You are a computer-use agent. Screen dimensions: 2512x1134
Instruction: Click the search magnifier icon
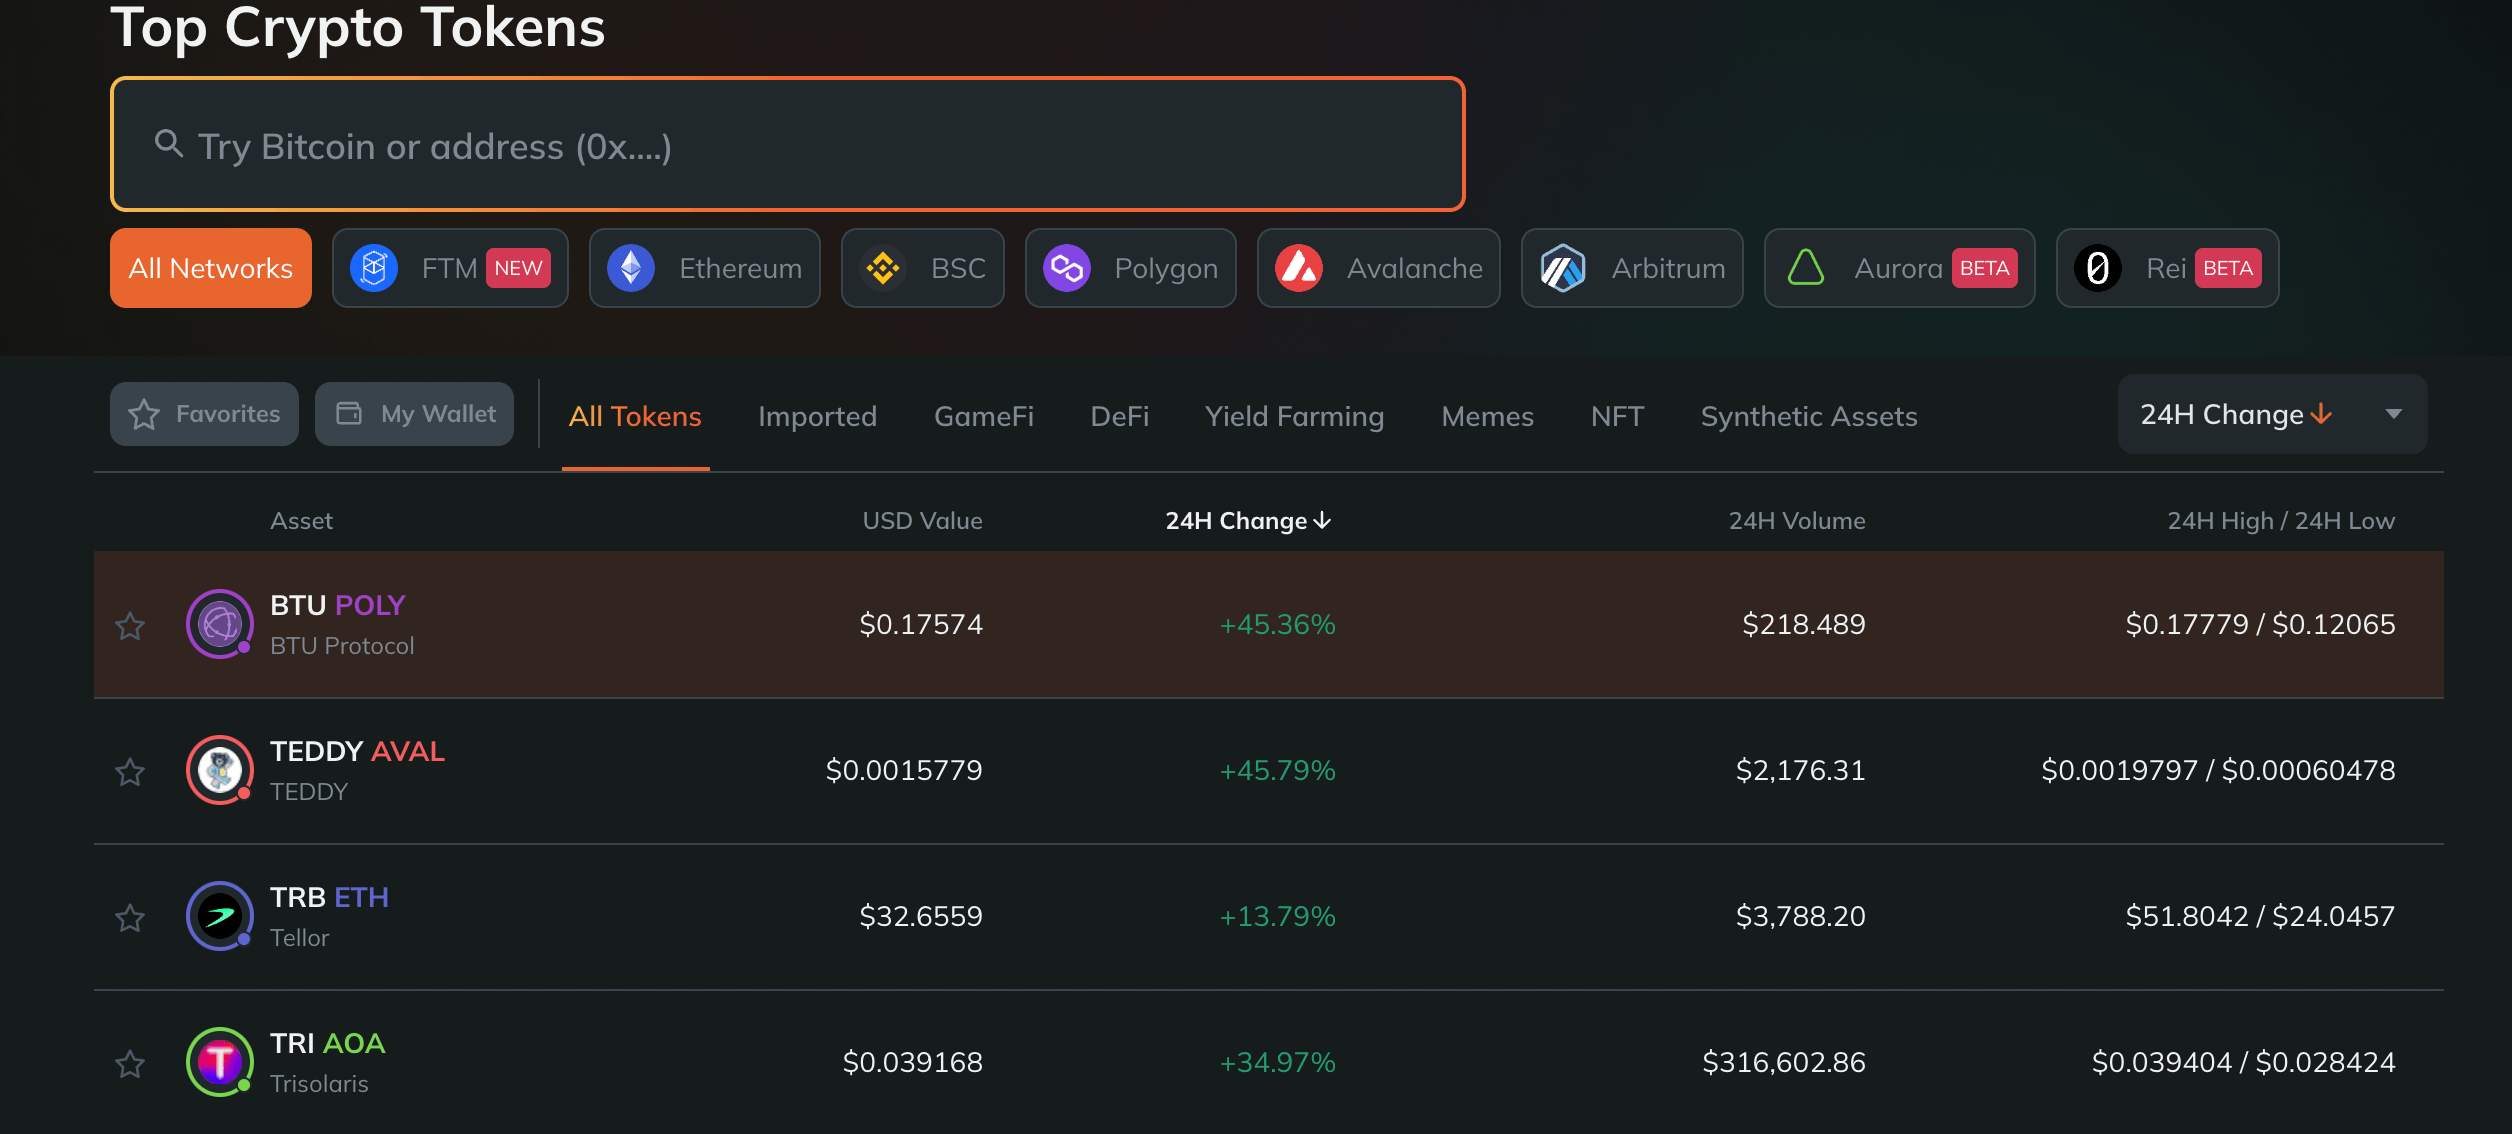[169, 144]
